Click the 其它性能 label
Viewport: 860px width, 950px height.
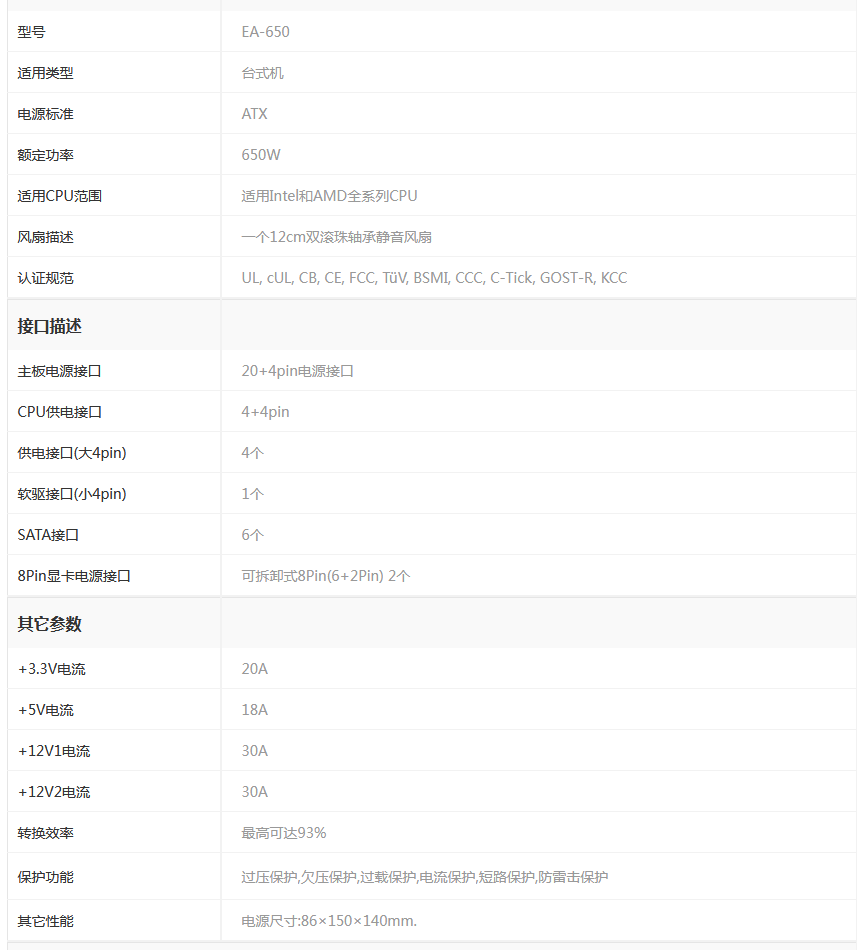click(x=45, y=921)
